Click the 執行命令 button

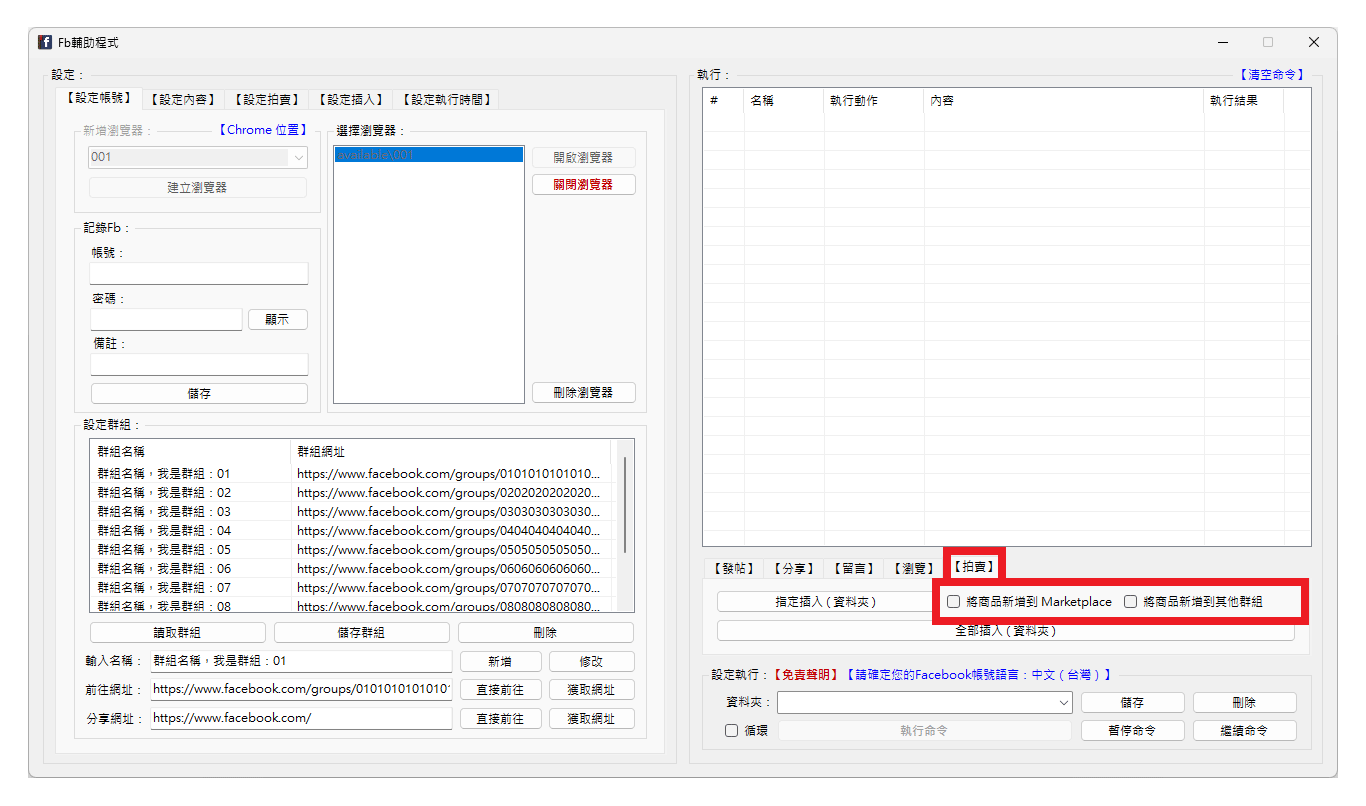(924, 731)
